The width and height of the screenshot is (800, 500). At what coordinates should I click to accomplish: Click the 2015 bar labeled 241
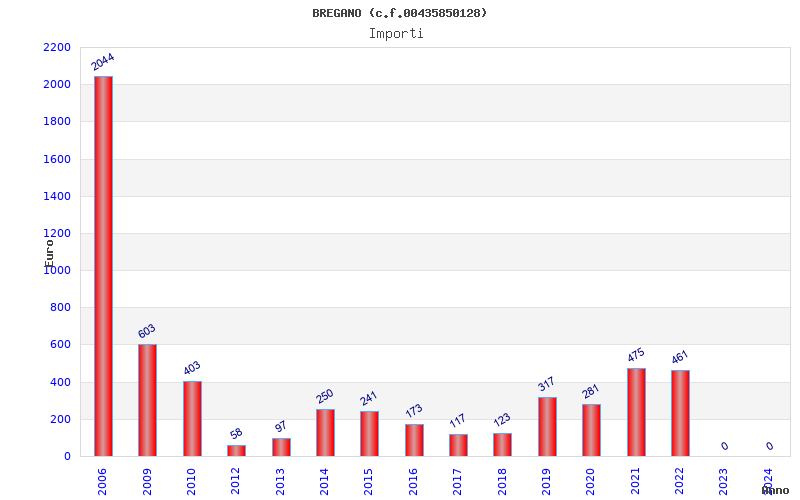tap(369, 434)
